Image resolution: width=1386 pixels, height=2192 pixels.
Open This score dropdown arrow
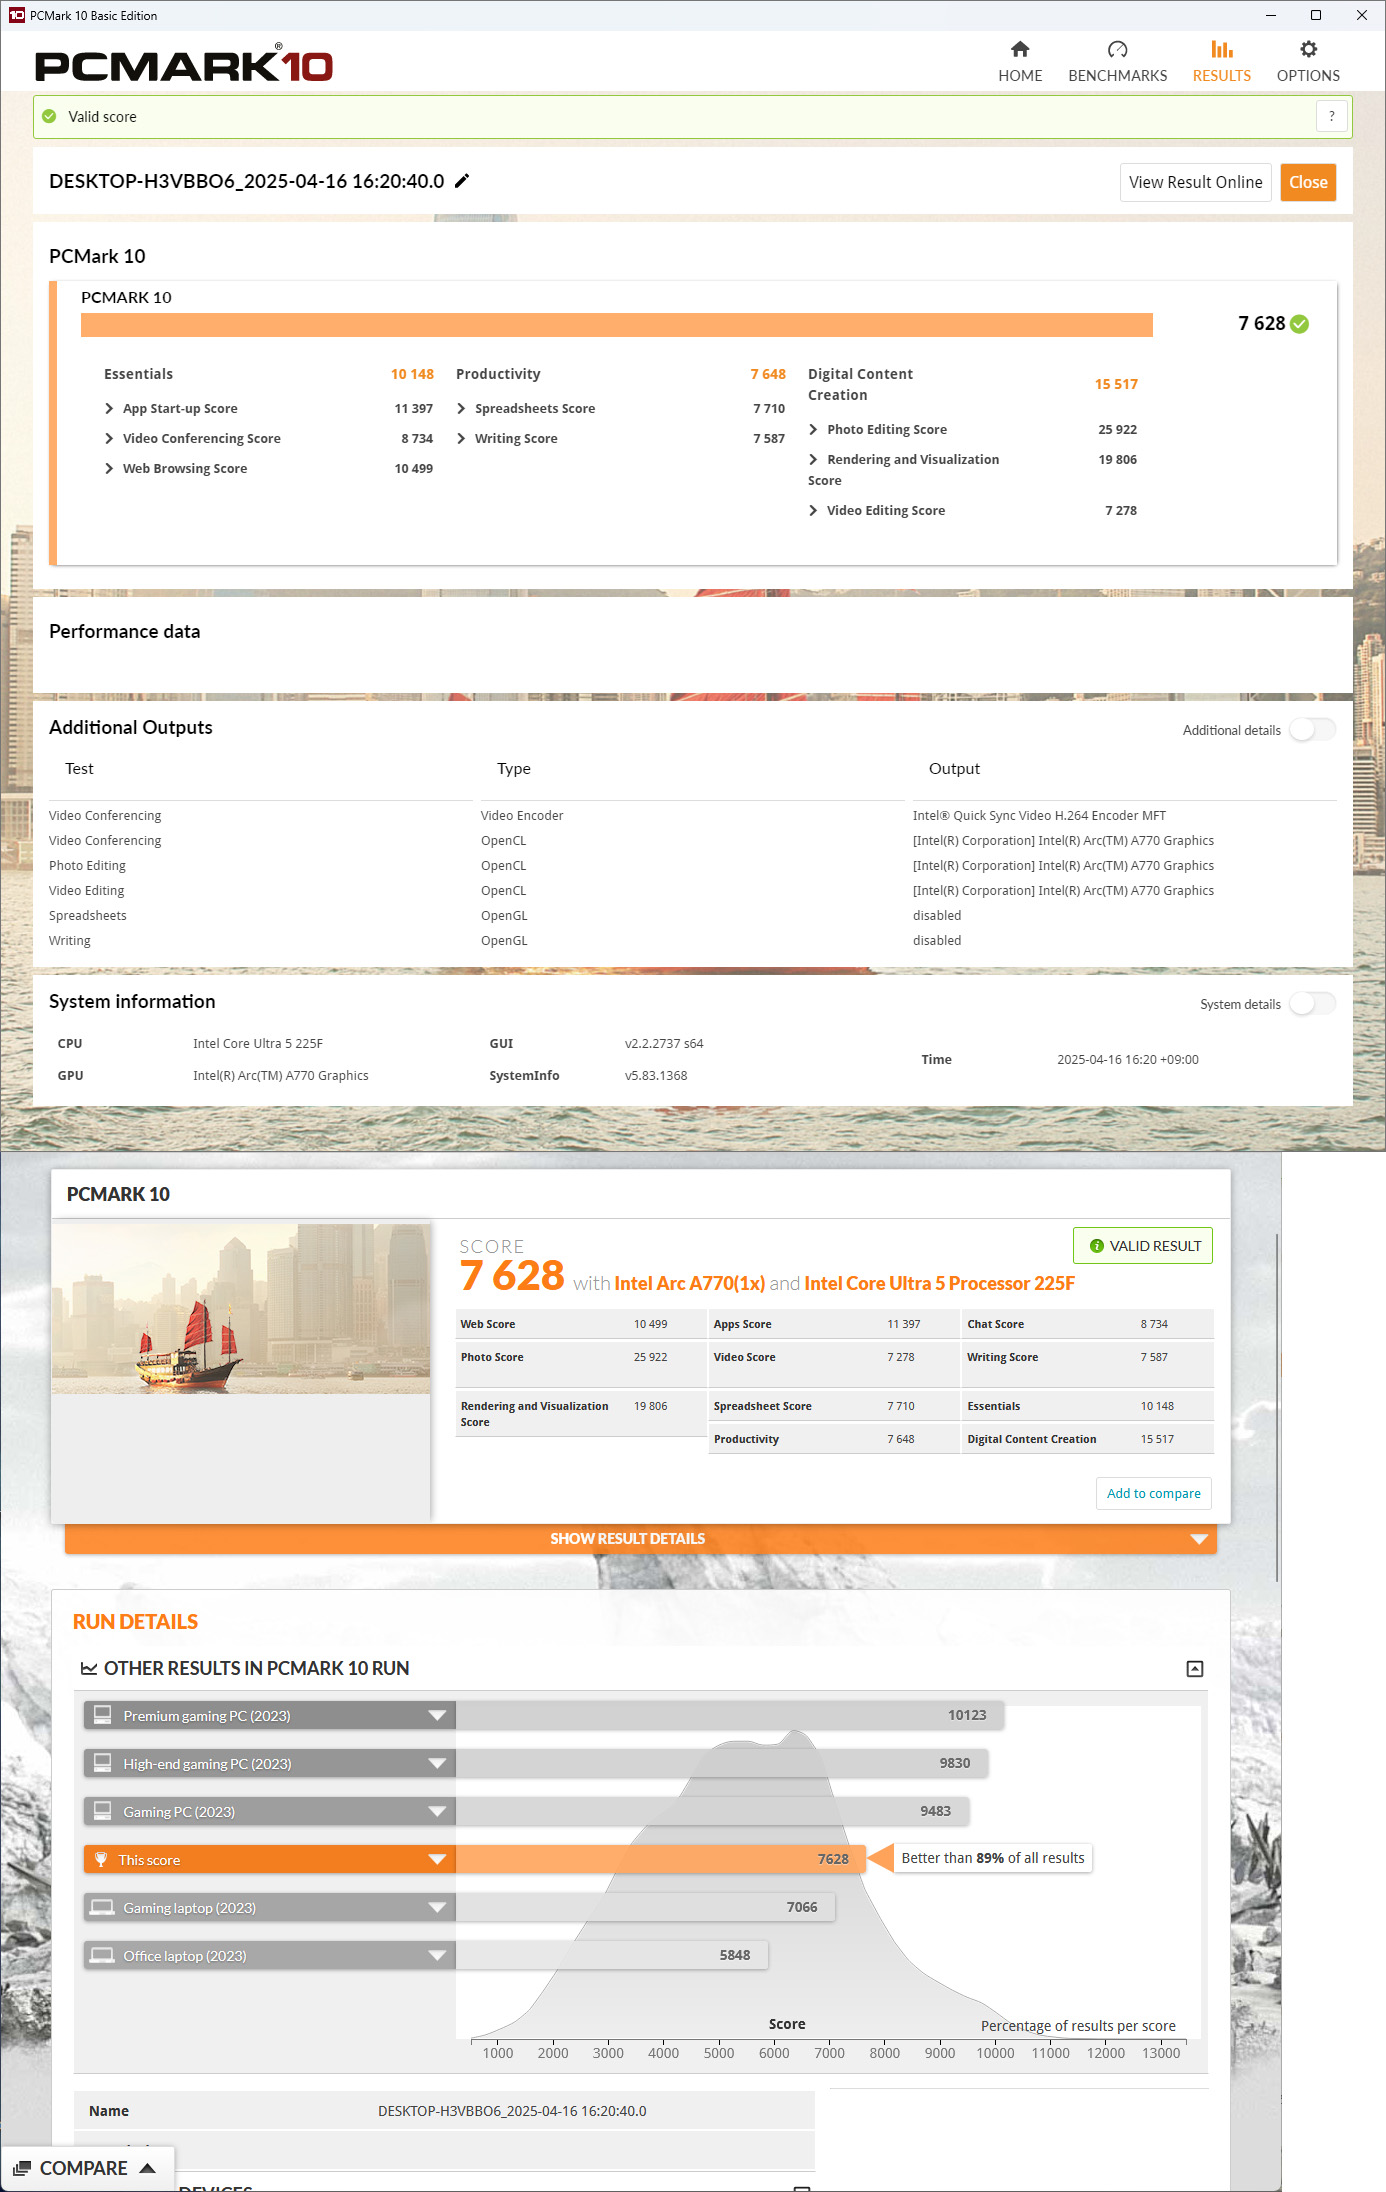[437, 1859]
